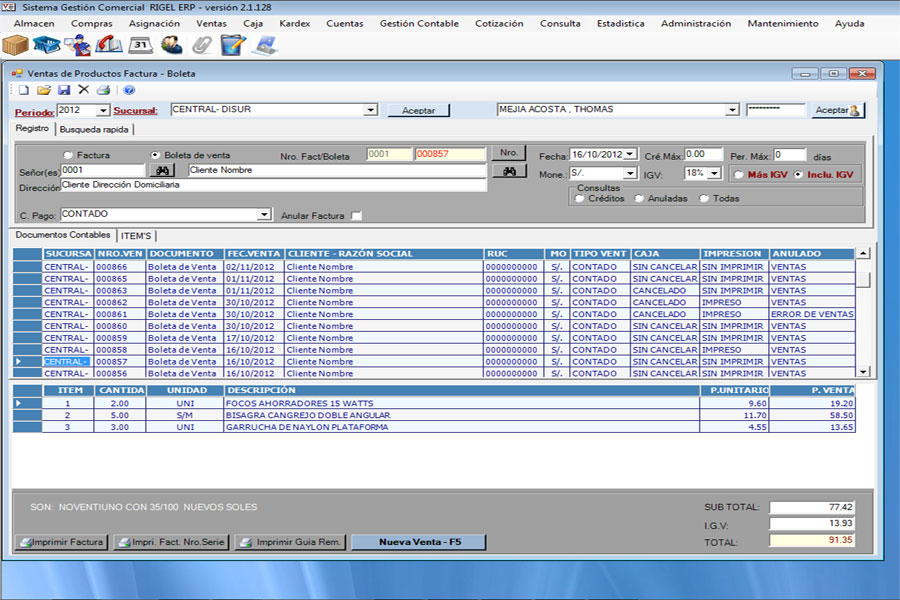The height and width of the screenshot is (600, 900).
Task: Click the Cré.Máx input field
Action: [703, 155]
